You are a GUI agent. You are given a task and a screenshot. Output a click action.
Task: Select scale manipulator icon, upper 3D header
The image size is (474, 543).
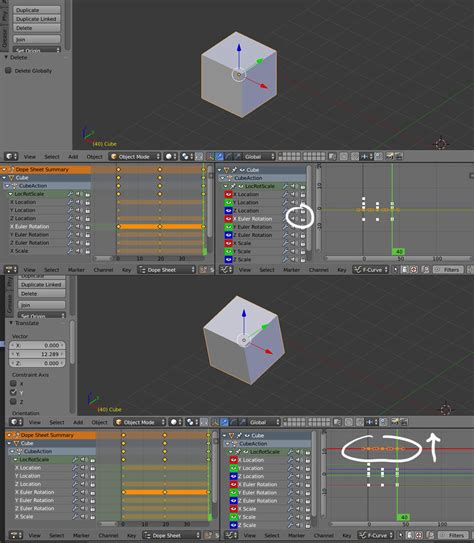click(x=238, y=157)
